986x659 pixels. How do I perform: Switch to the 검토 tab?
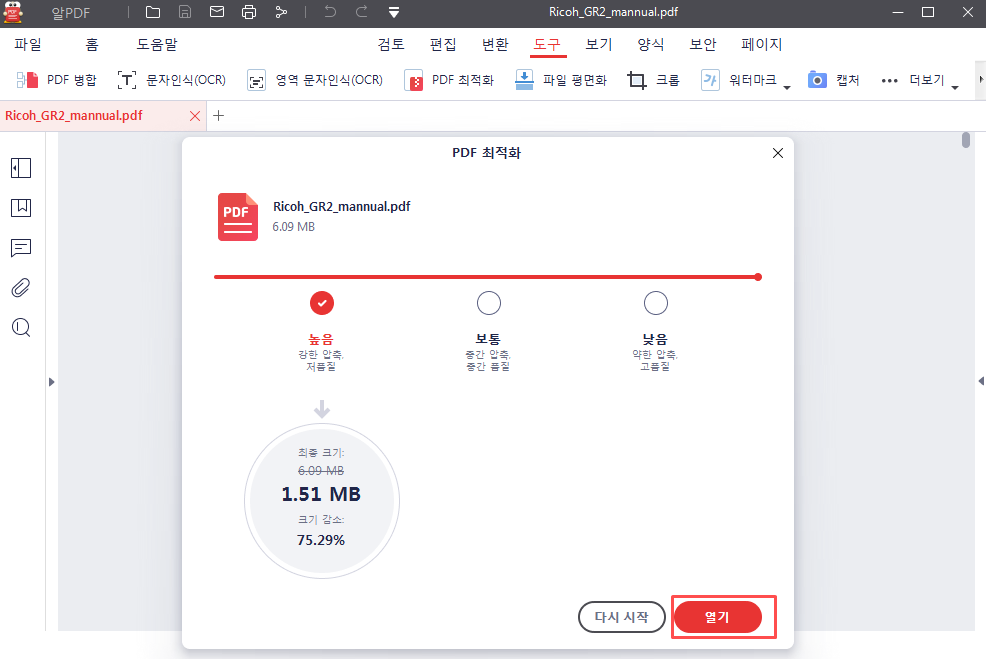tap(391, 45)
